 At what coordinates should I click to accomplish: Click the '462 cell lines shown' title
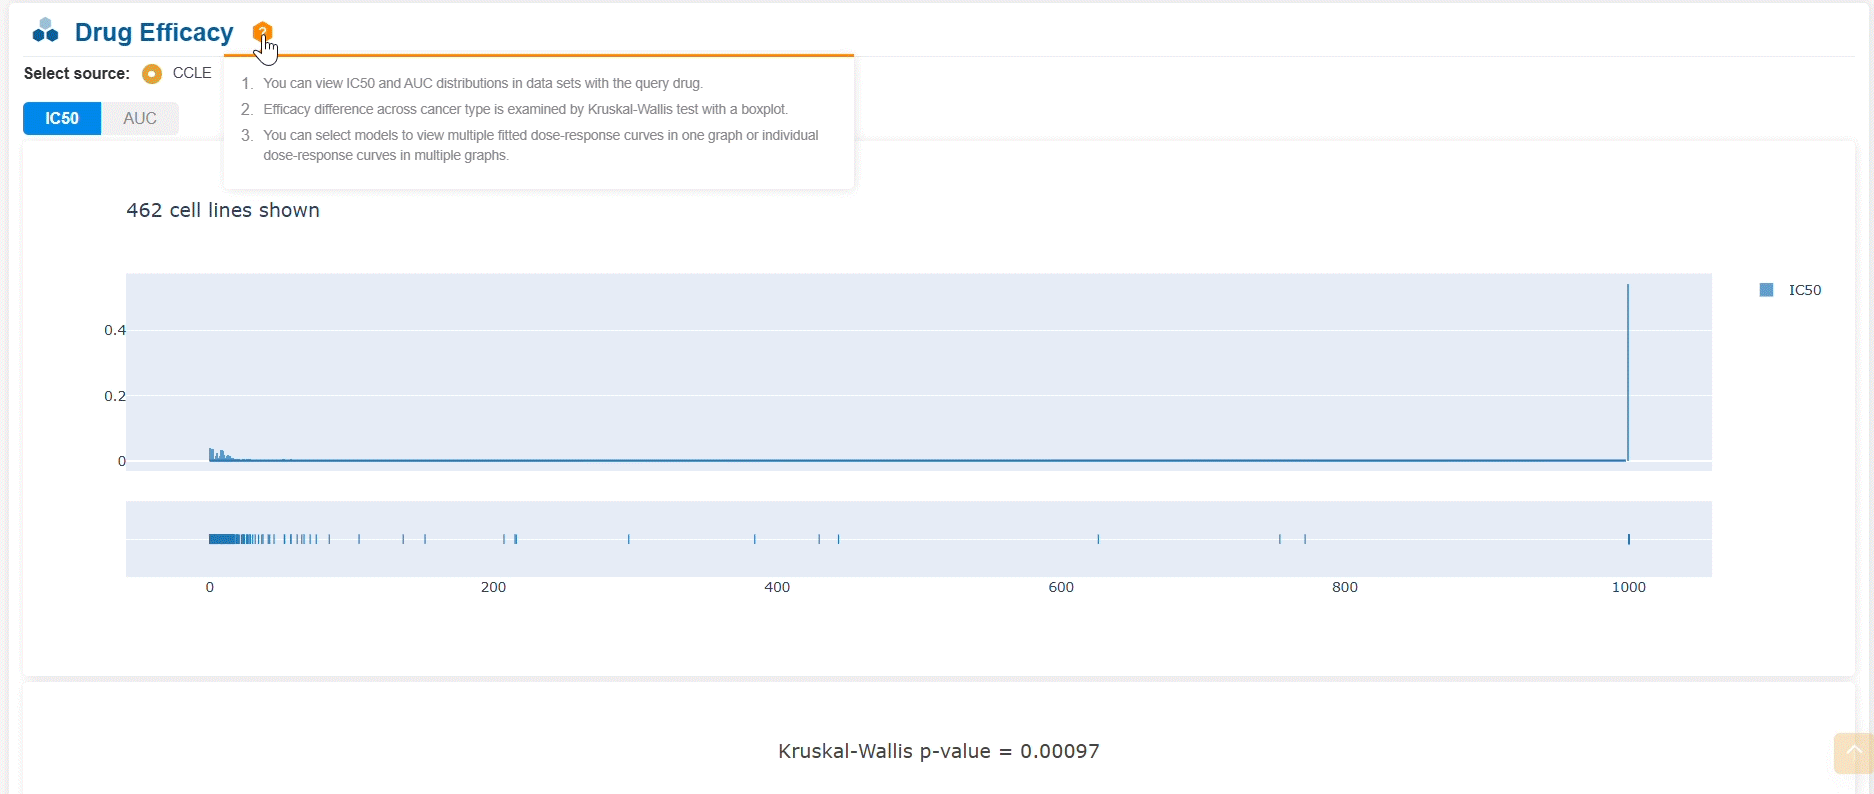point(223,210)
